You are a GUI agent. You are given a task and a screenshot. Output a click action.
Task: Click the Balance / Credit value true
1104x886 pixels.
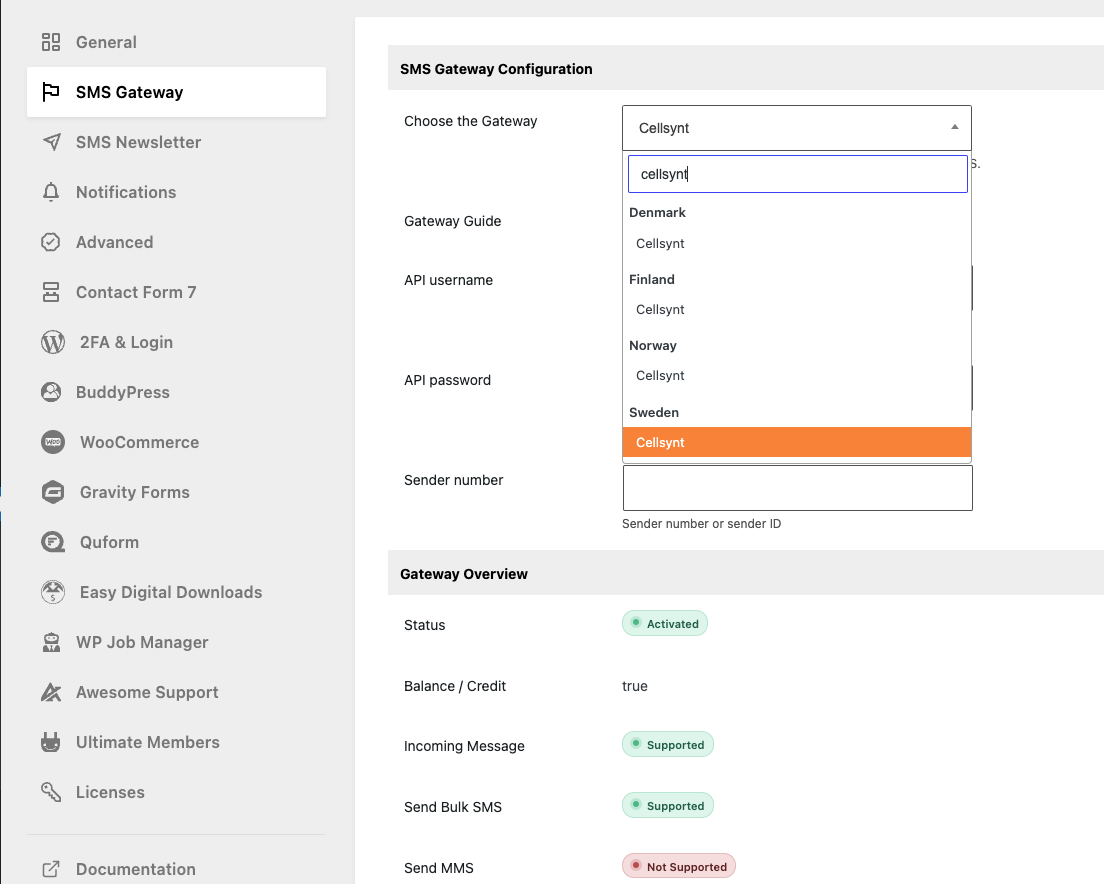coord(635,686)
